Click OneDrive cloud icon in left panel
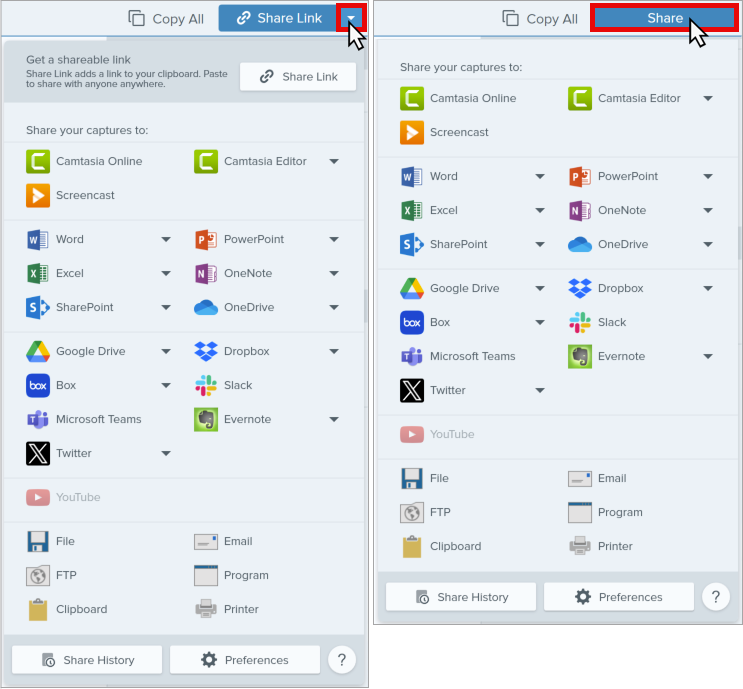743x689 pixels. tap(206, 308)
